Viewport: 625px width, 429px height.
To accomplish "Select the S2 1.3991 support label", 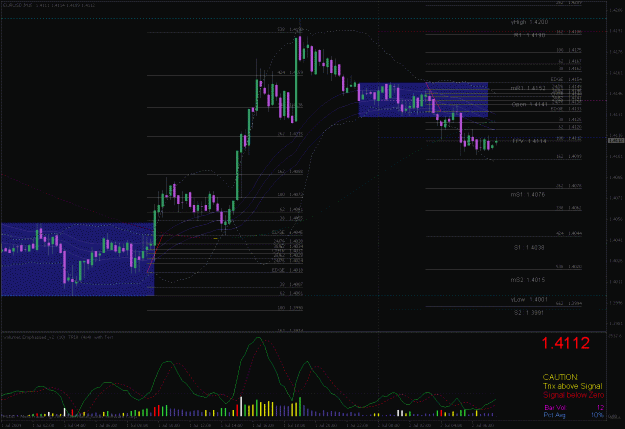I will [x=529, y=313].
